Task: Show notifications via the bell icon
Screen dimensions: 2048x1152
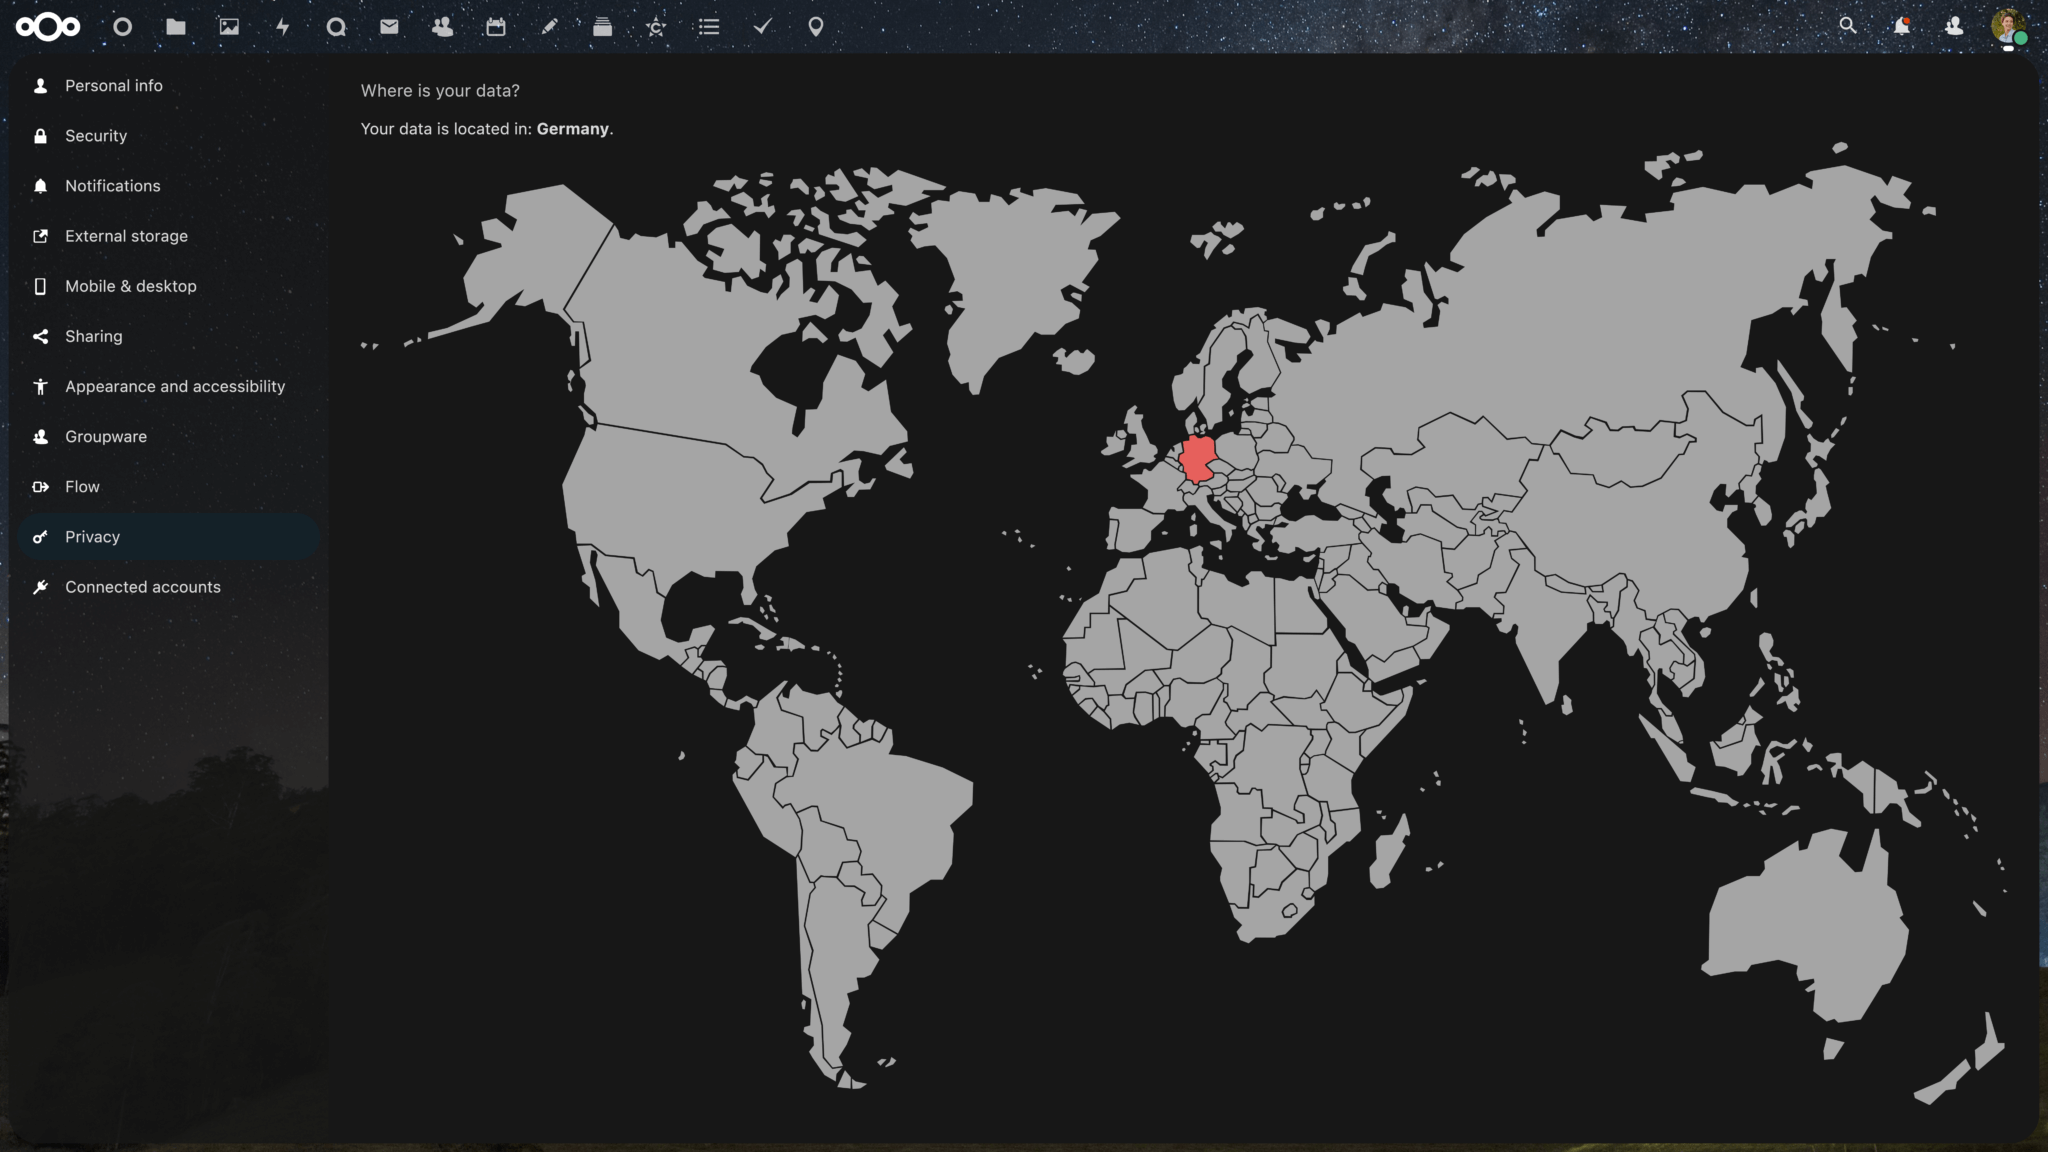Action: point(1901,26)
